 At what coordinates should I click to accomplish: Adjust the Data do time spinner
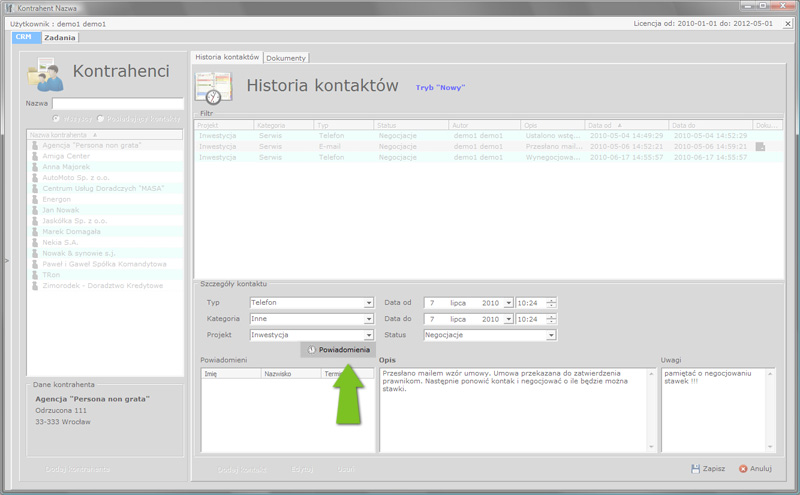pyautogui.click(x=551, y=319)
